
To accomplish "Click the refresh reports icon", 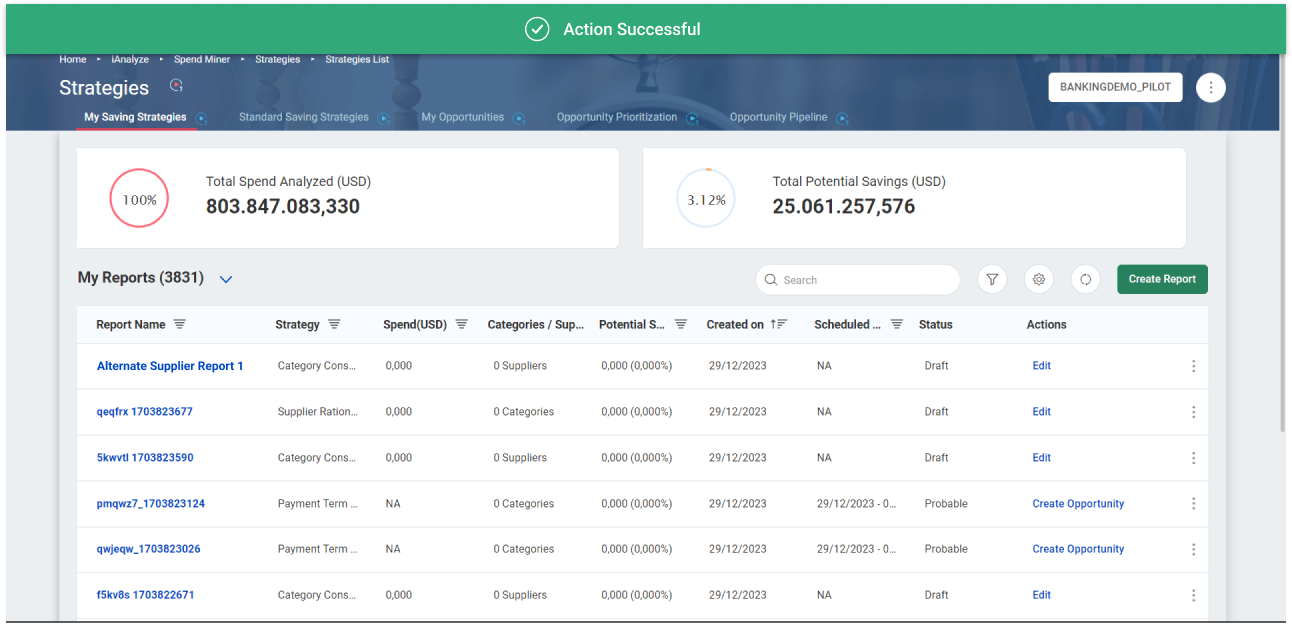I will 1085,280.
